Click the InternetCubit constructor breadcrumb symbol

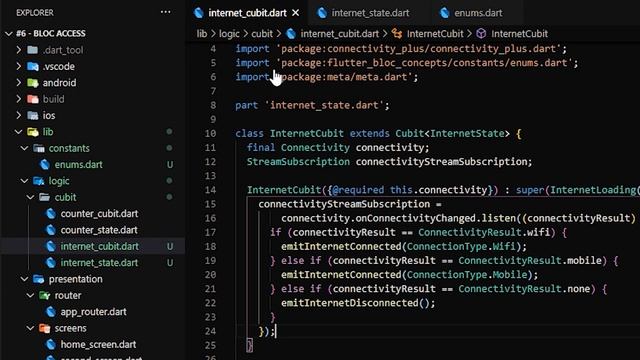click(519, 33)
